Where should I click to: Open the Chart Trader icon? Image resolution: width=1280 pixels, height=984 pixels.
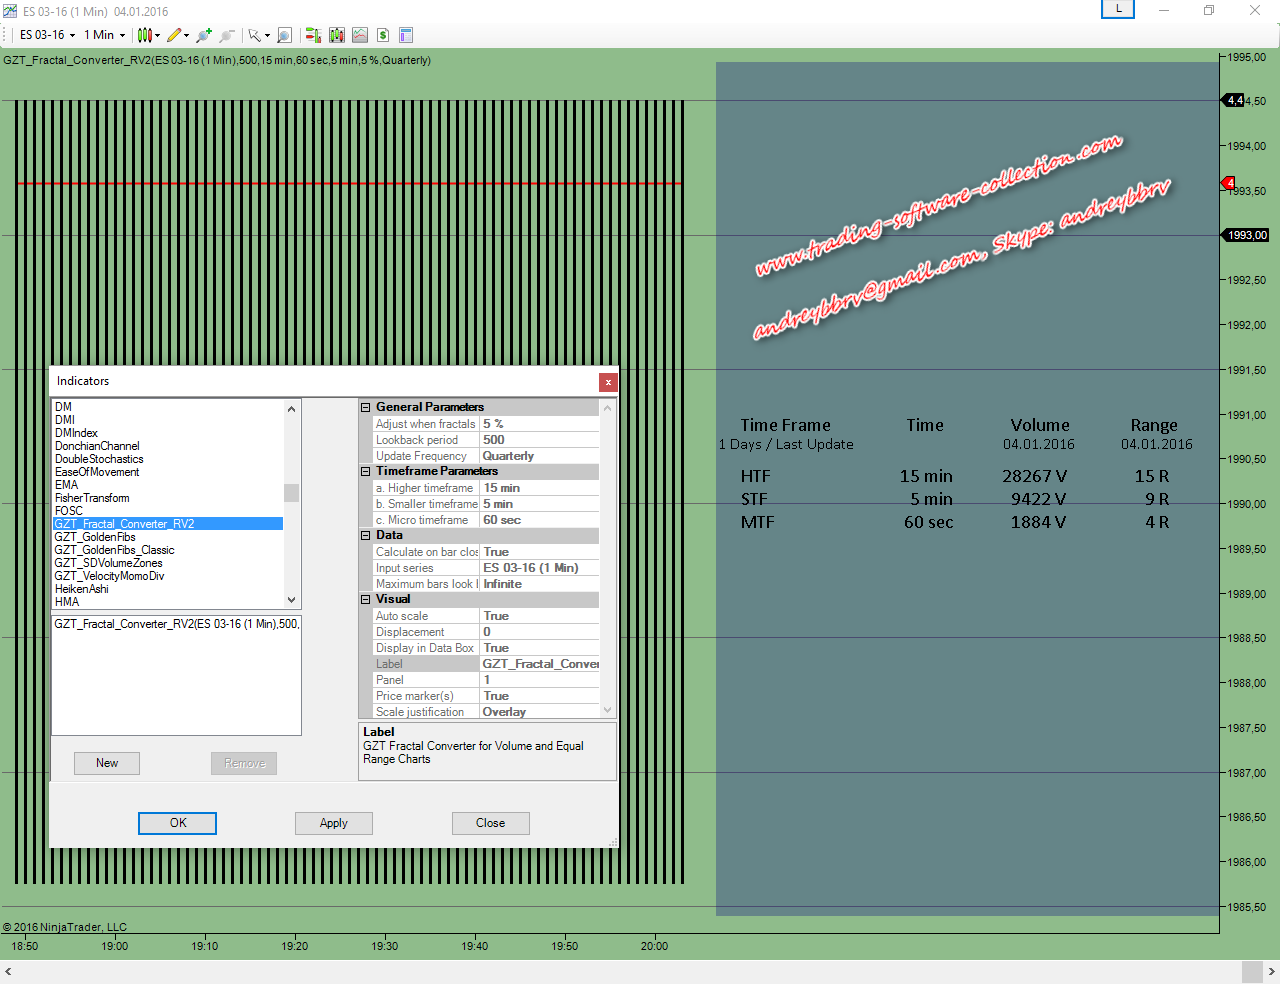click(x=313, y=35)
